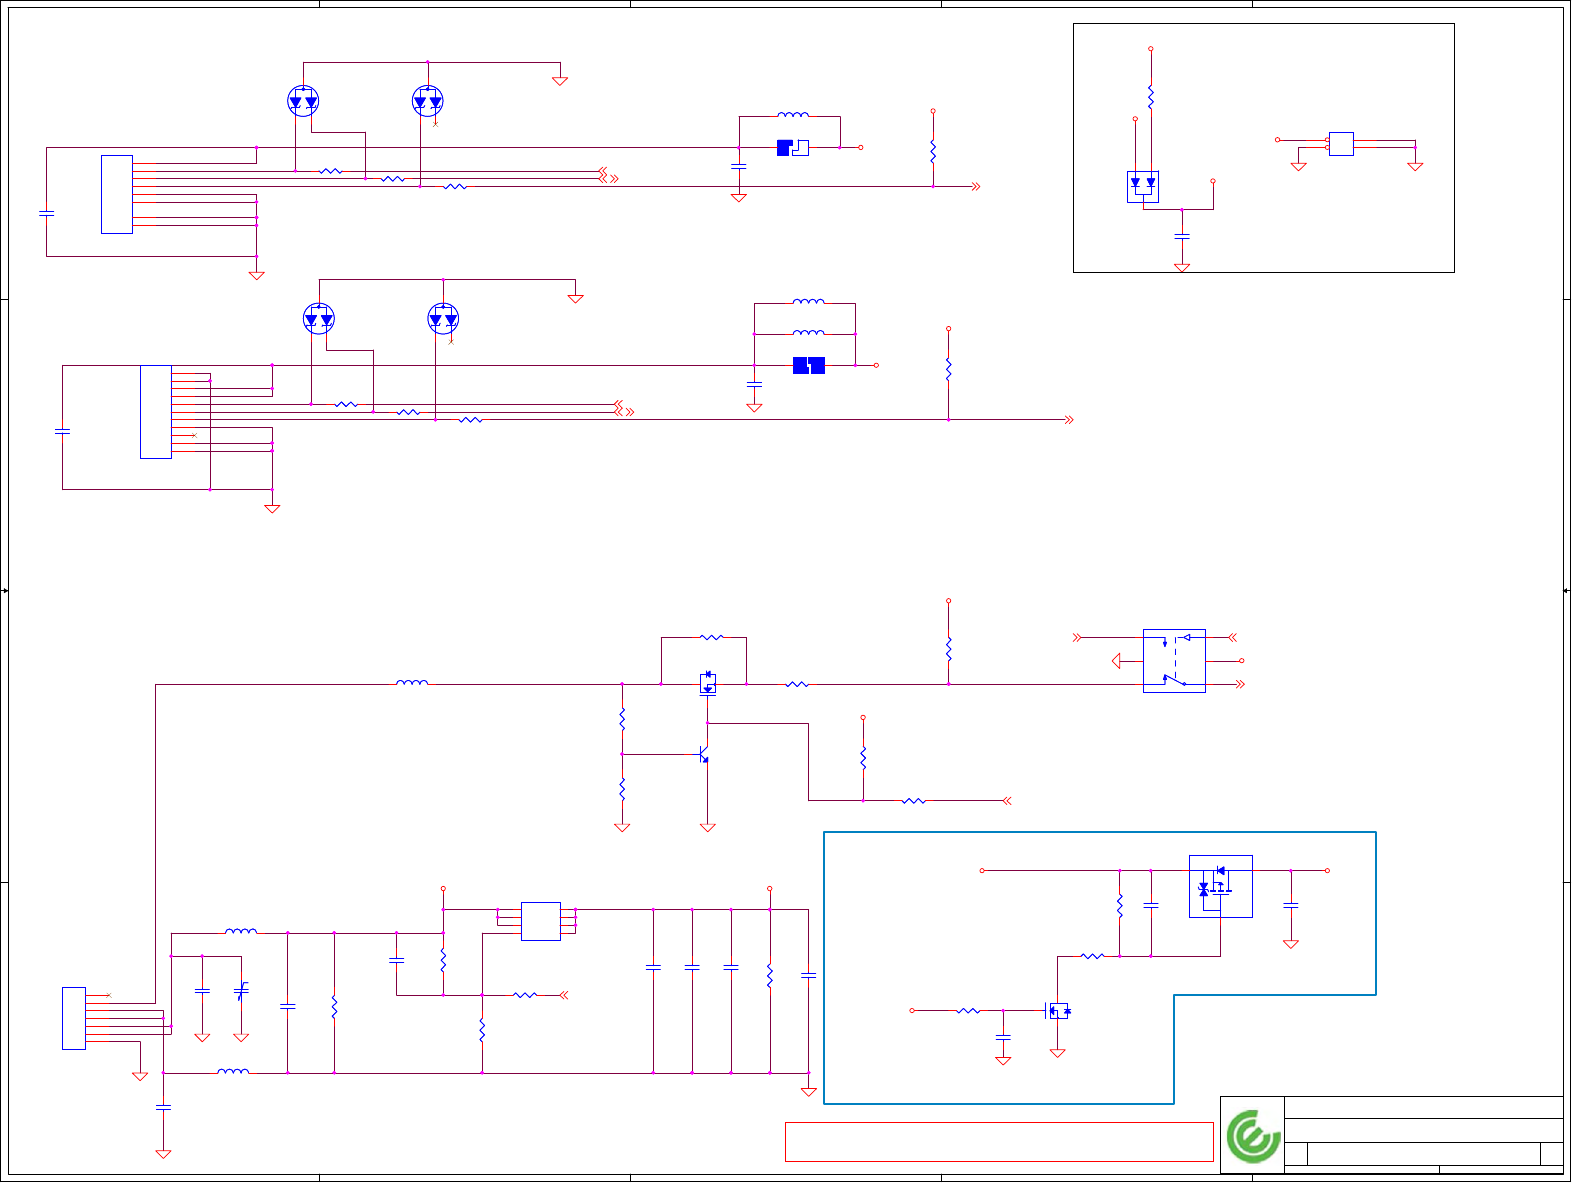Select the square dual-diode symbol in the top-right frame
This screenshot has width=1572, height=1183.
[x=1142, y=187]
